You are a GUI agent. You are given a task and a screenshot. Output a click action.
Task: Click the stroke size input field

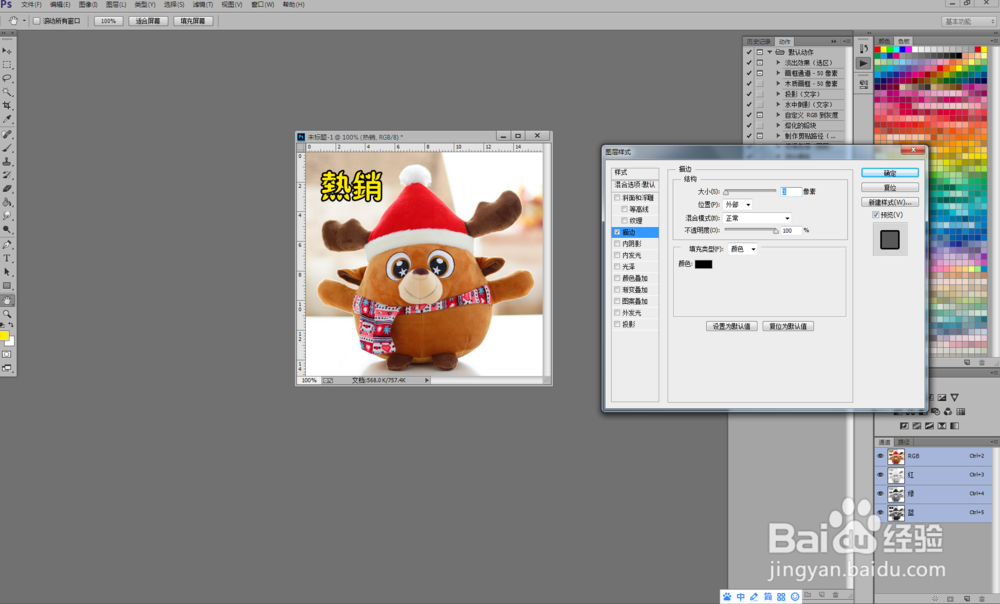[791, 191]
